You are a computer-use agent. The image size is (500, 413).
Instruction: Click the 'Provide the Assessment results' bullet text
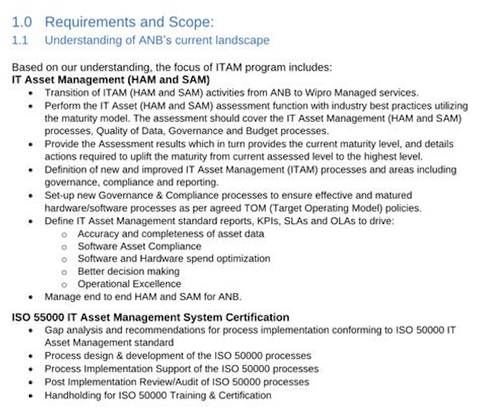(x=249, y=150)
